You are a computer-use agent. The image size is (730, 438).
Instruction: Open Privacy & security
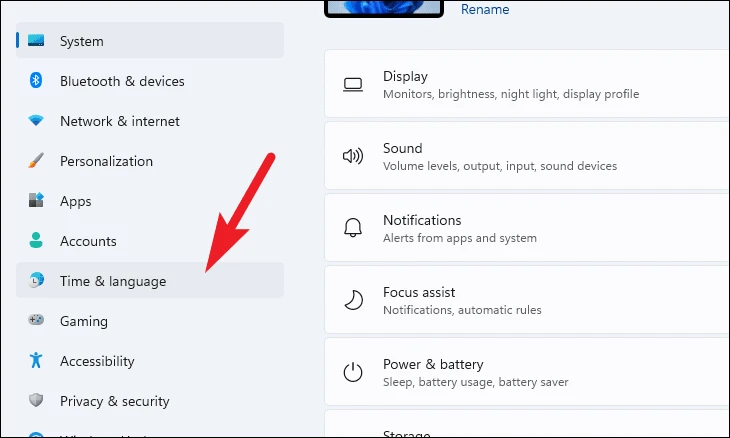[150, 401]
